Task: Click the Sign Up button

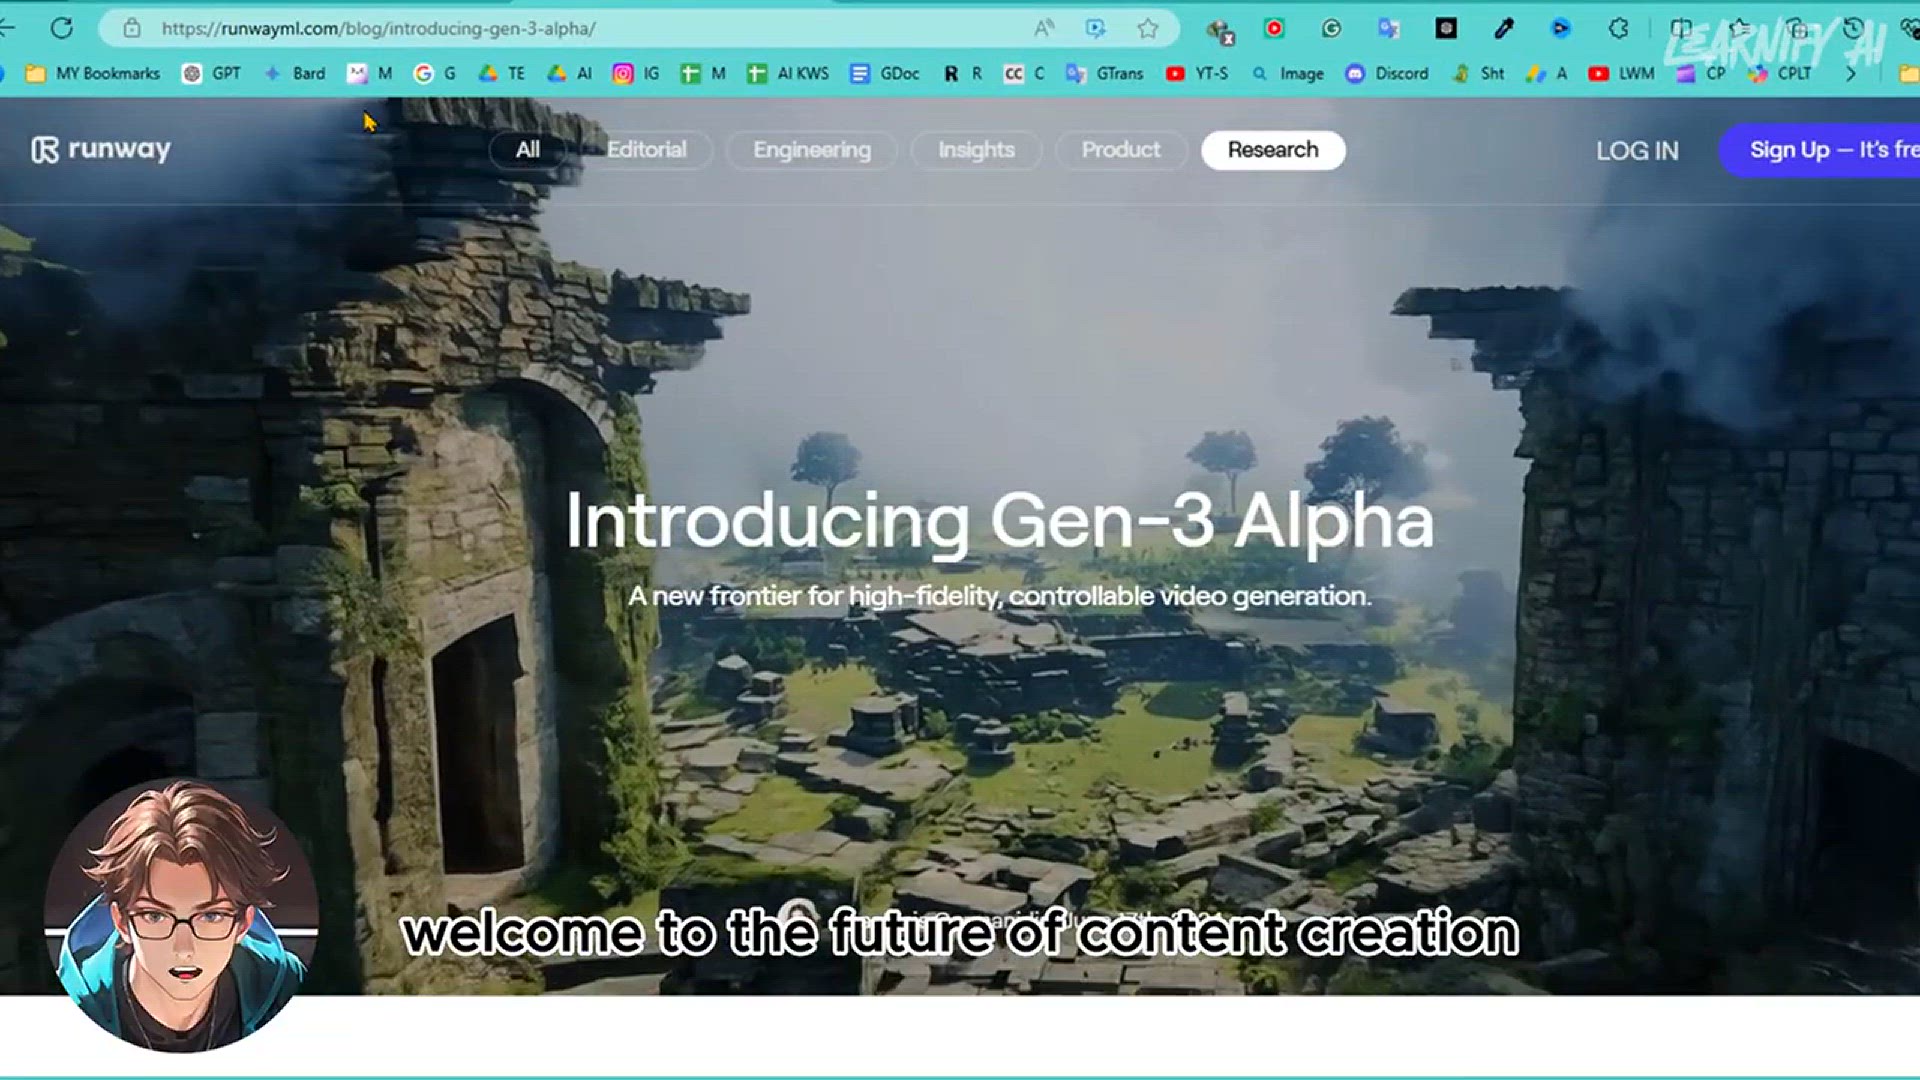Action: click(x=1830, y=150)
